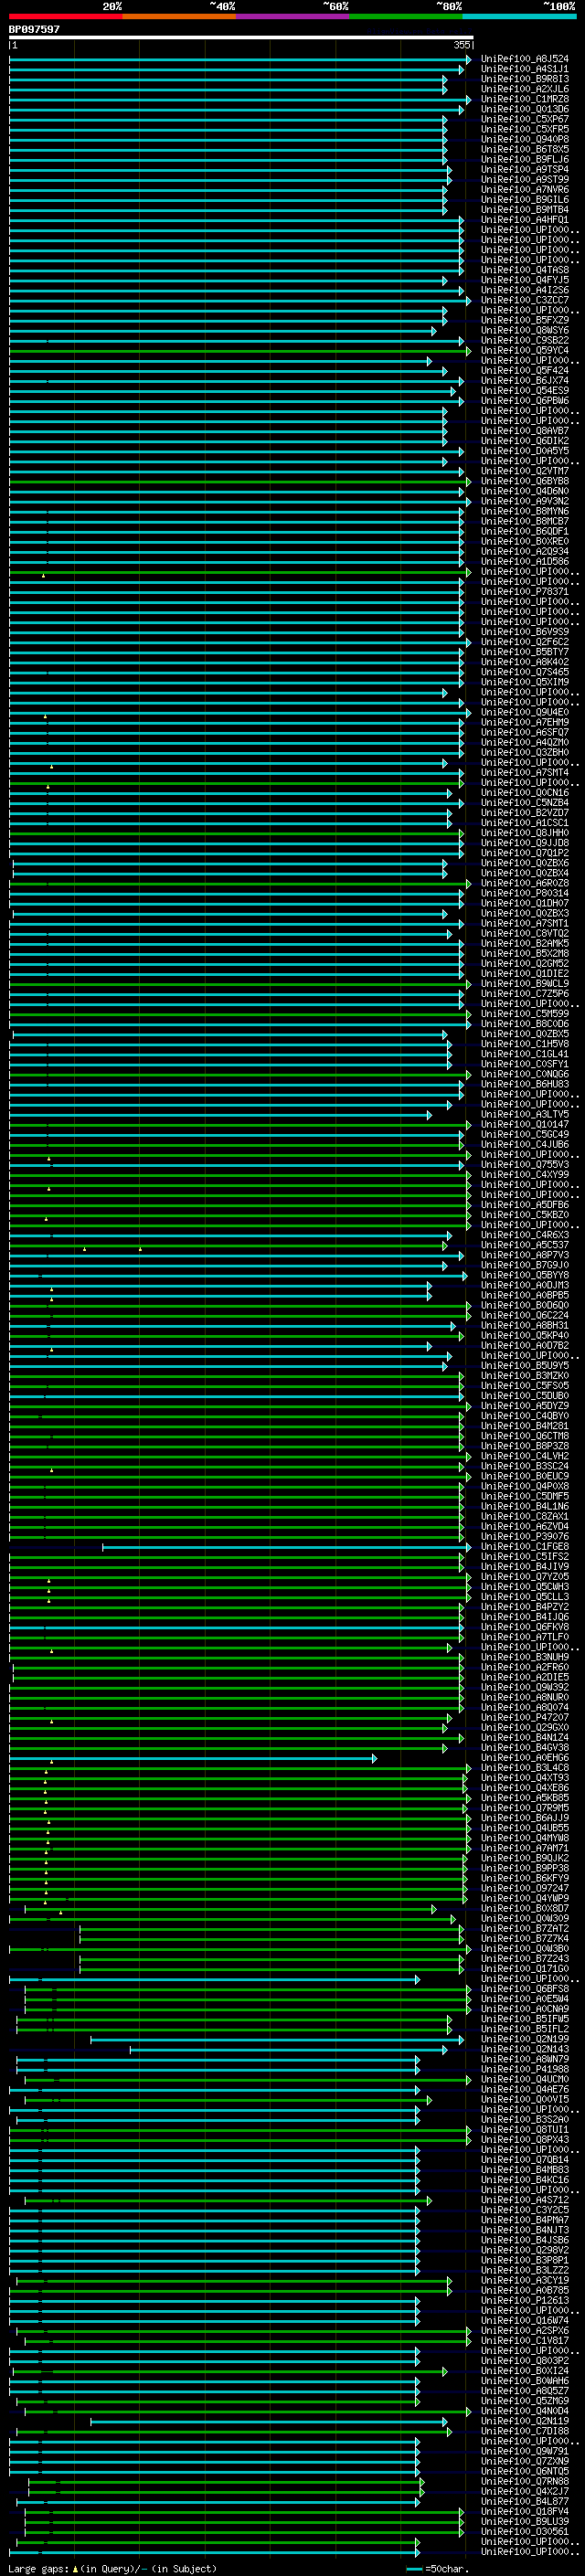
Task: Select label UniRef100_A4I2S6
Action: click(525, 290)
